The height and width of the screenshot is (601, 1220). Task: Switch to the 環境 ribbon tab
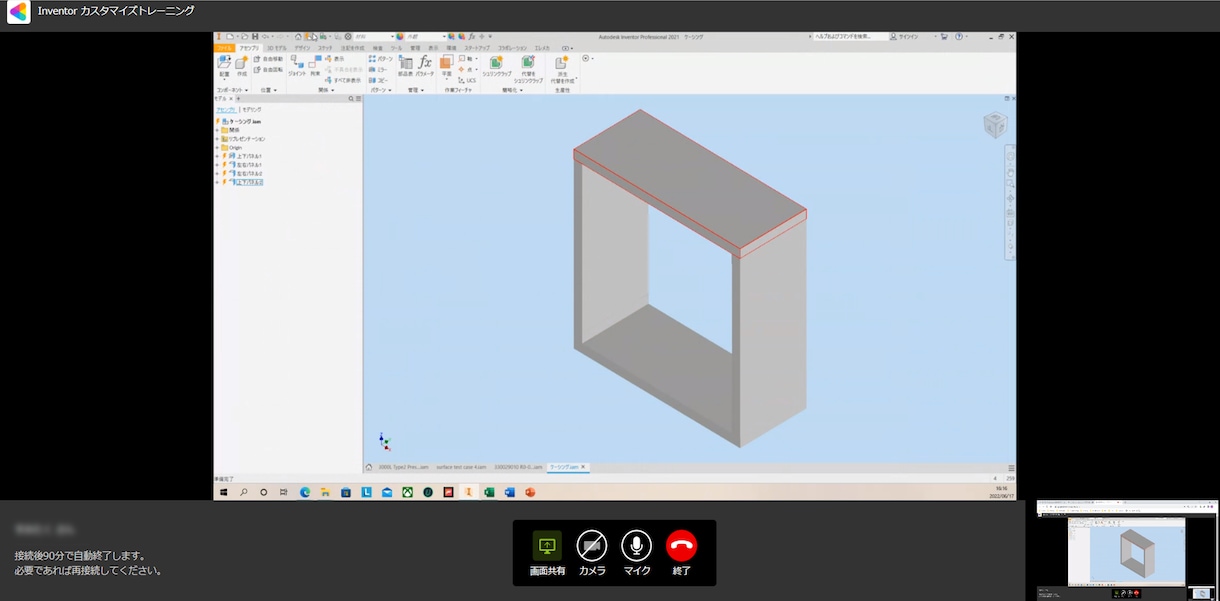coord(451,47)
